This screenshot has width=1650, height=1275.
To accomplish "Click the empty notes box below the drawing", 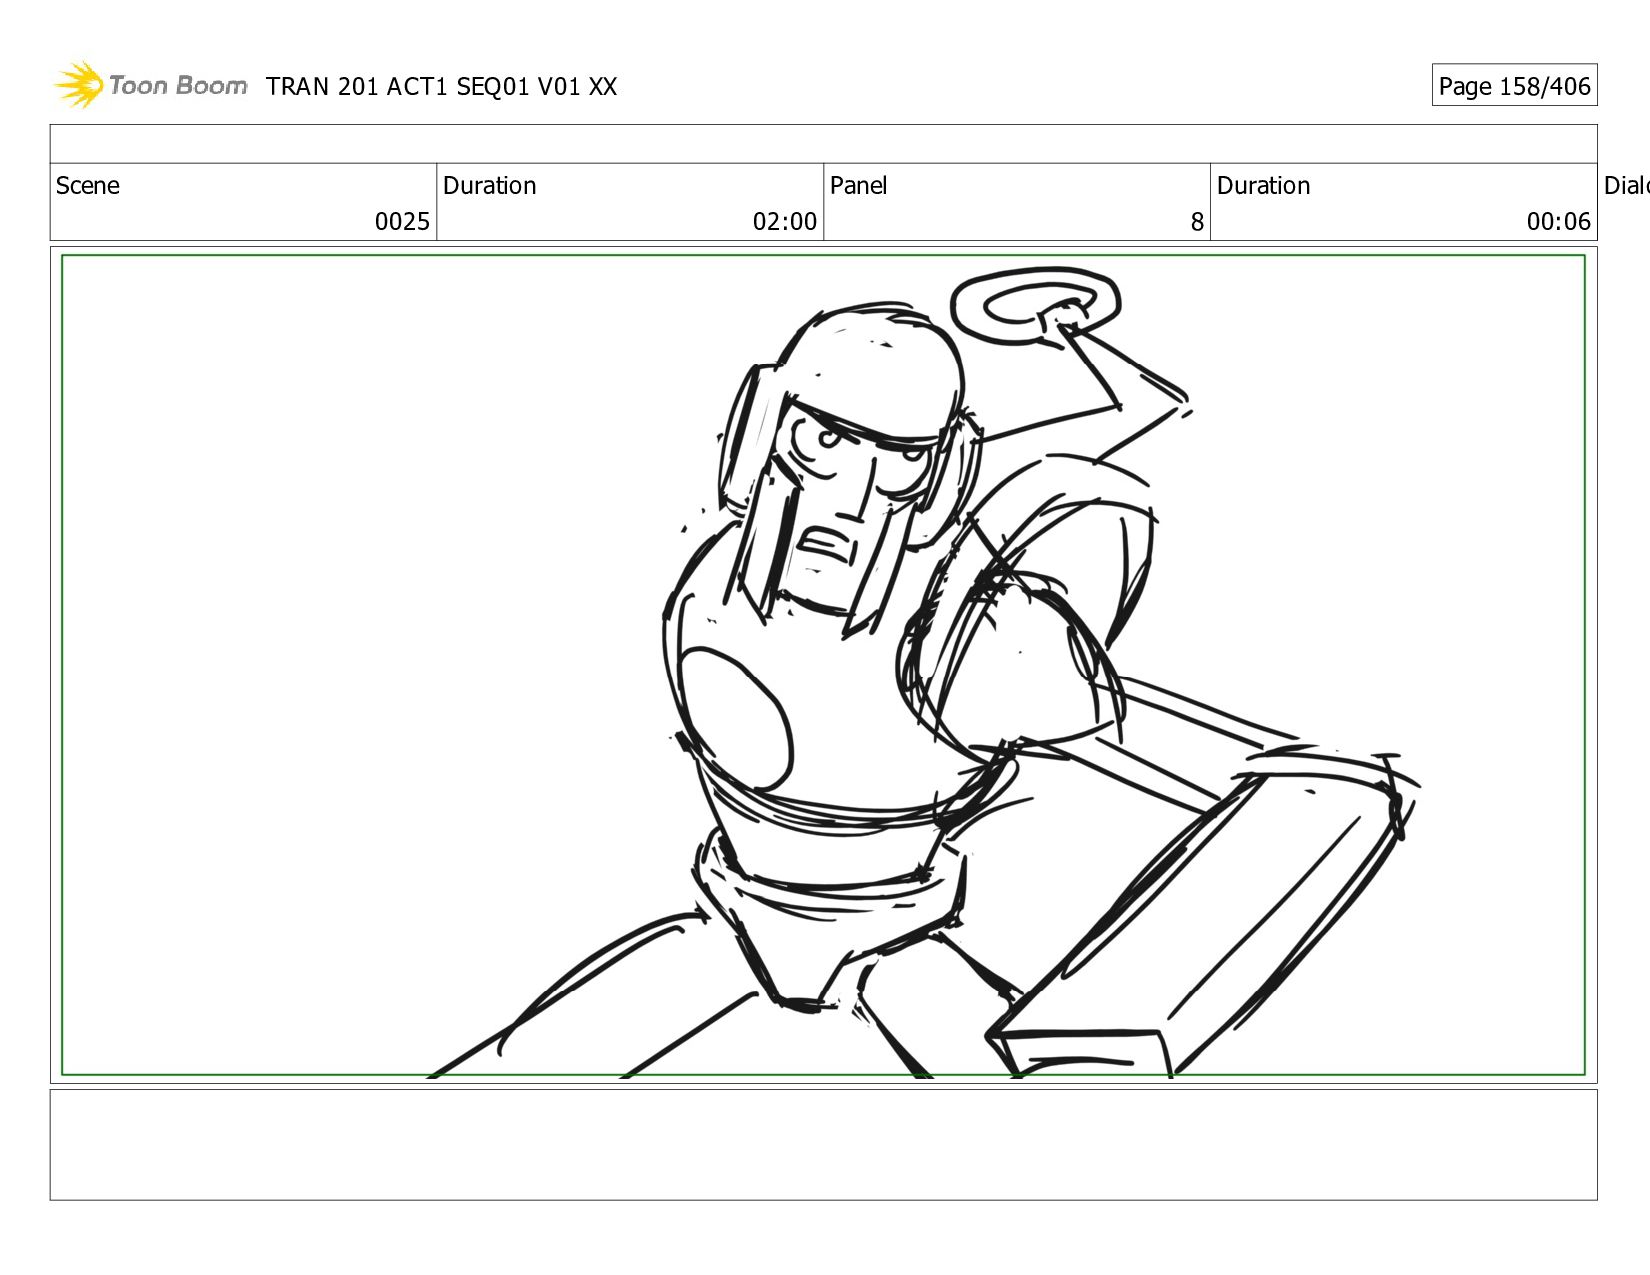I will click(823, 1144).
